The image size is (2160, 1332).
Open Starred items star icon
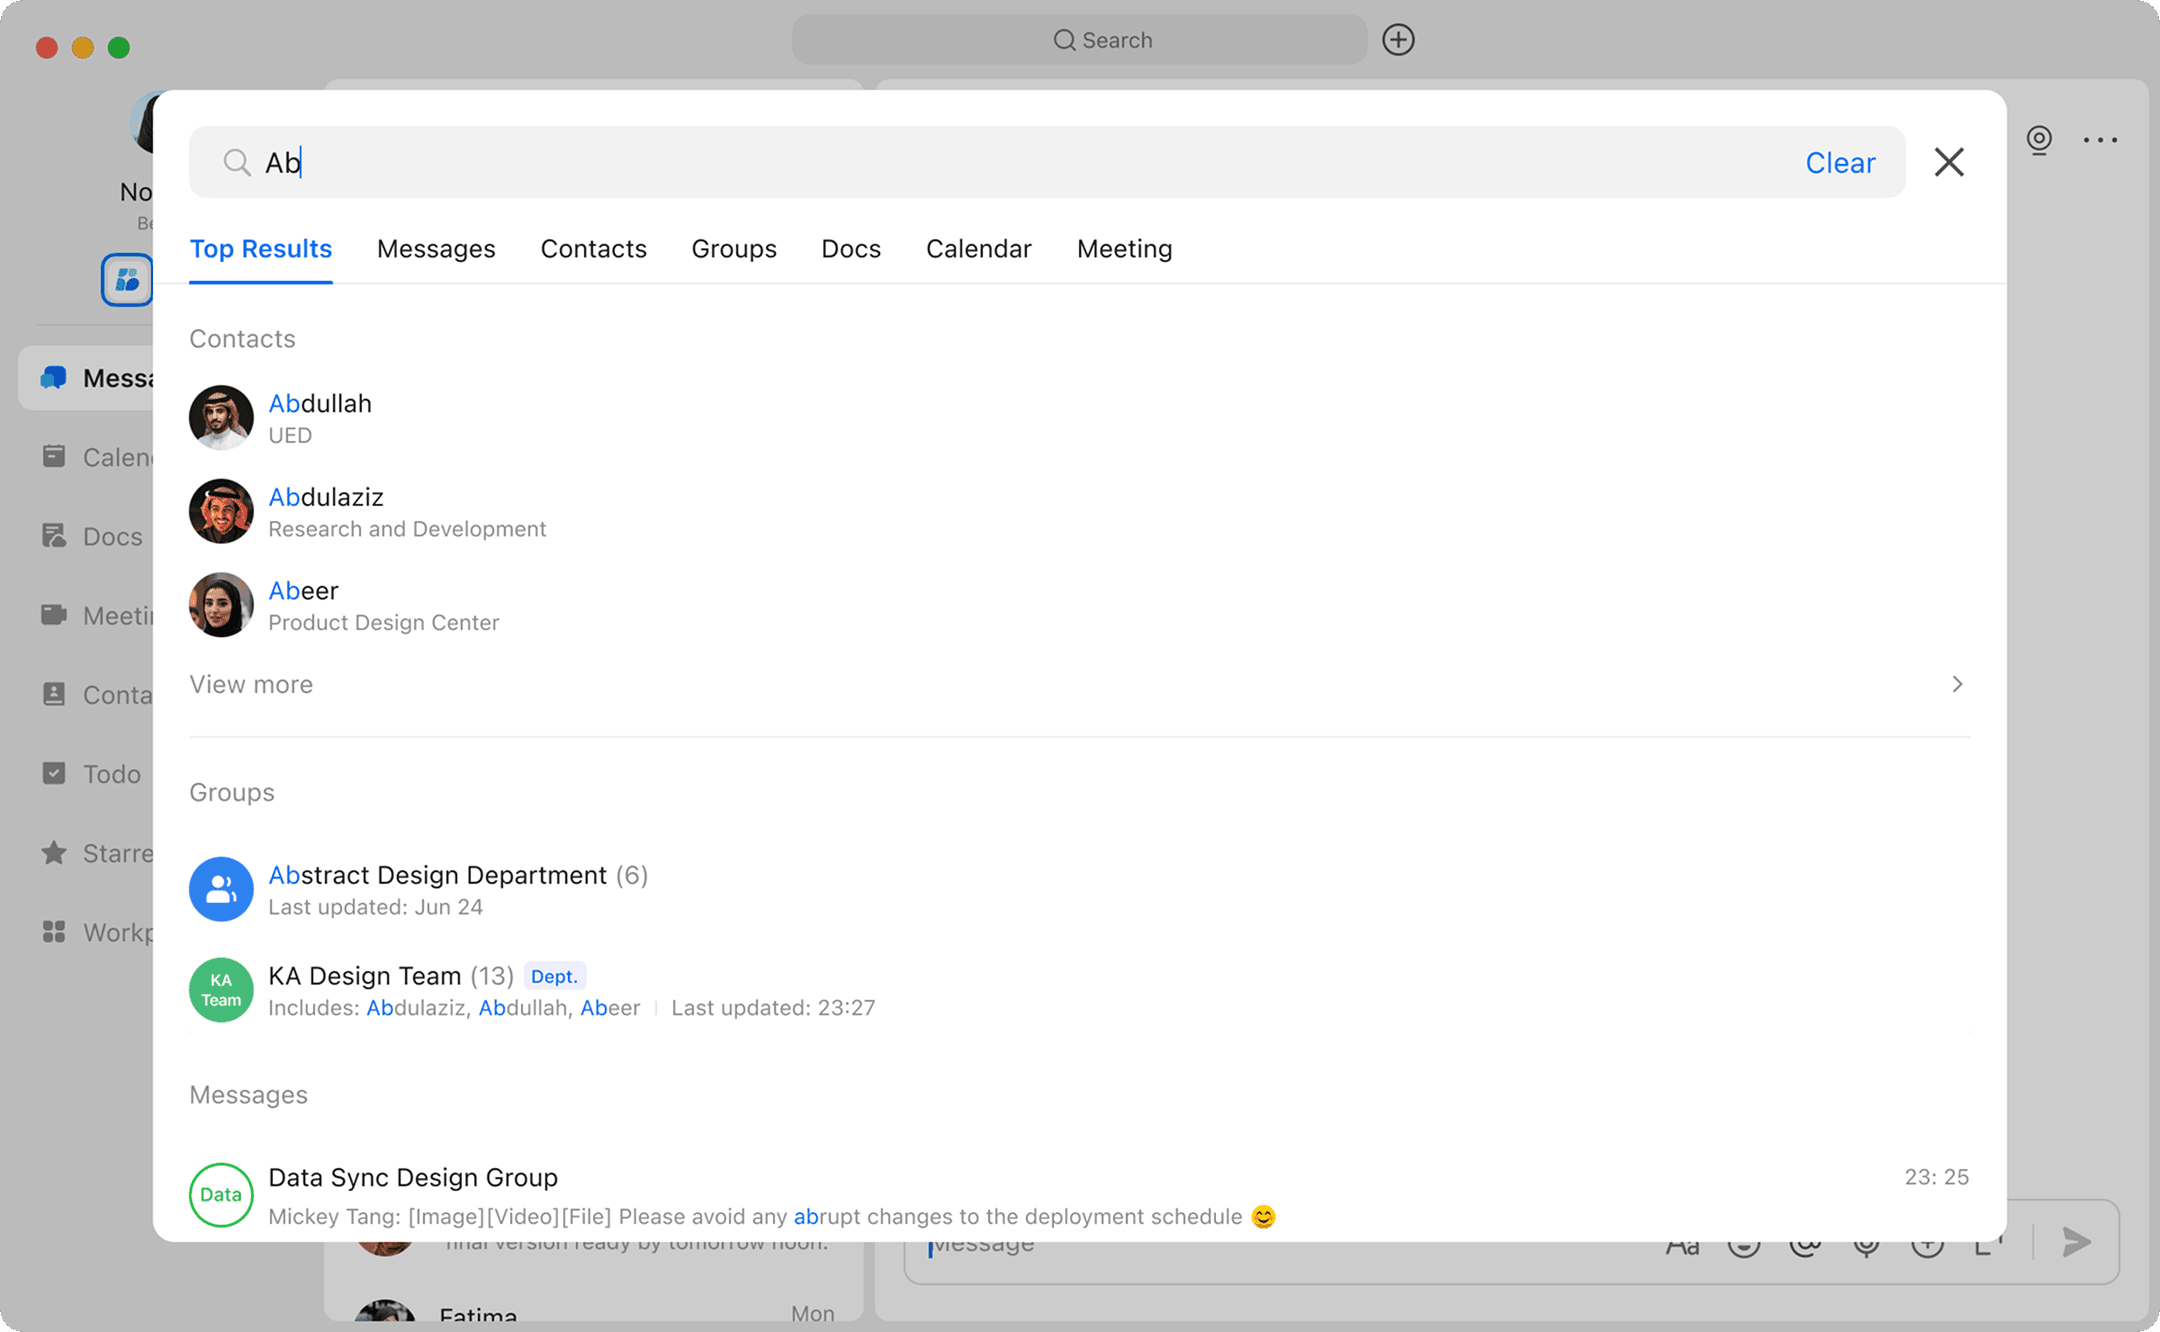54,853
